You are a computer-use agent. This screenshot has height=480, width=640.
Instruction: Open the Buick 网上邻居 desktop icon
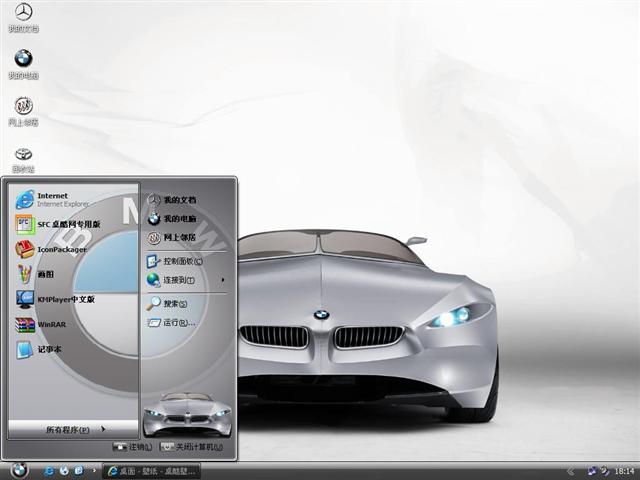(x=23, y=107)
